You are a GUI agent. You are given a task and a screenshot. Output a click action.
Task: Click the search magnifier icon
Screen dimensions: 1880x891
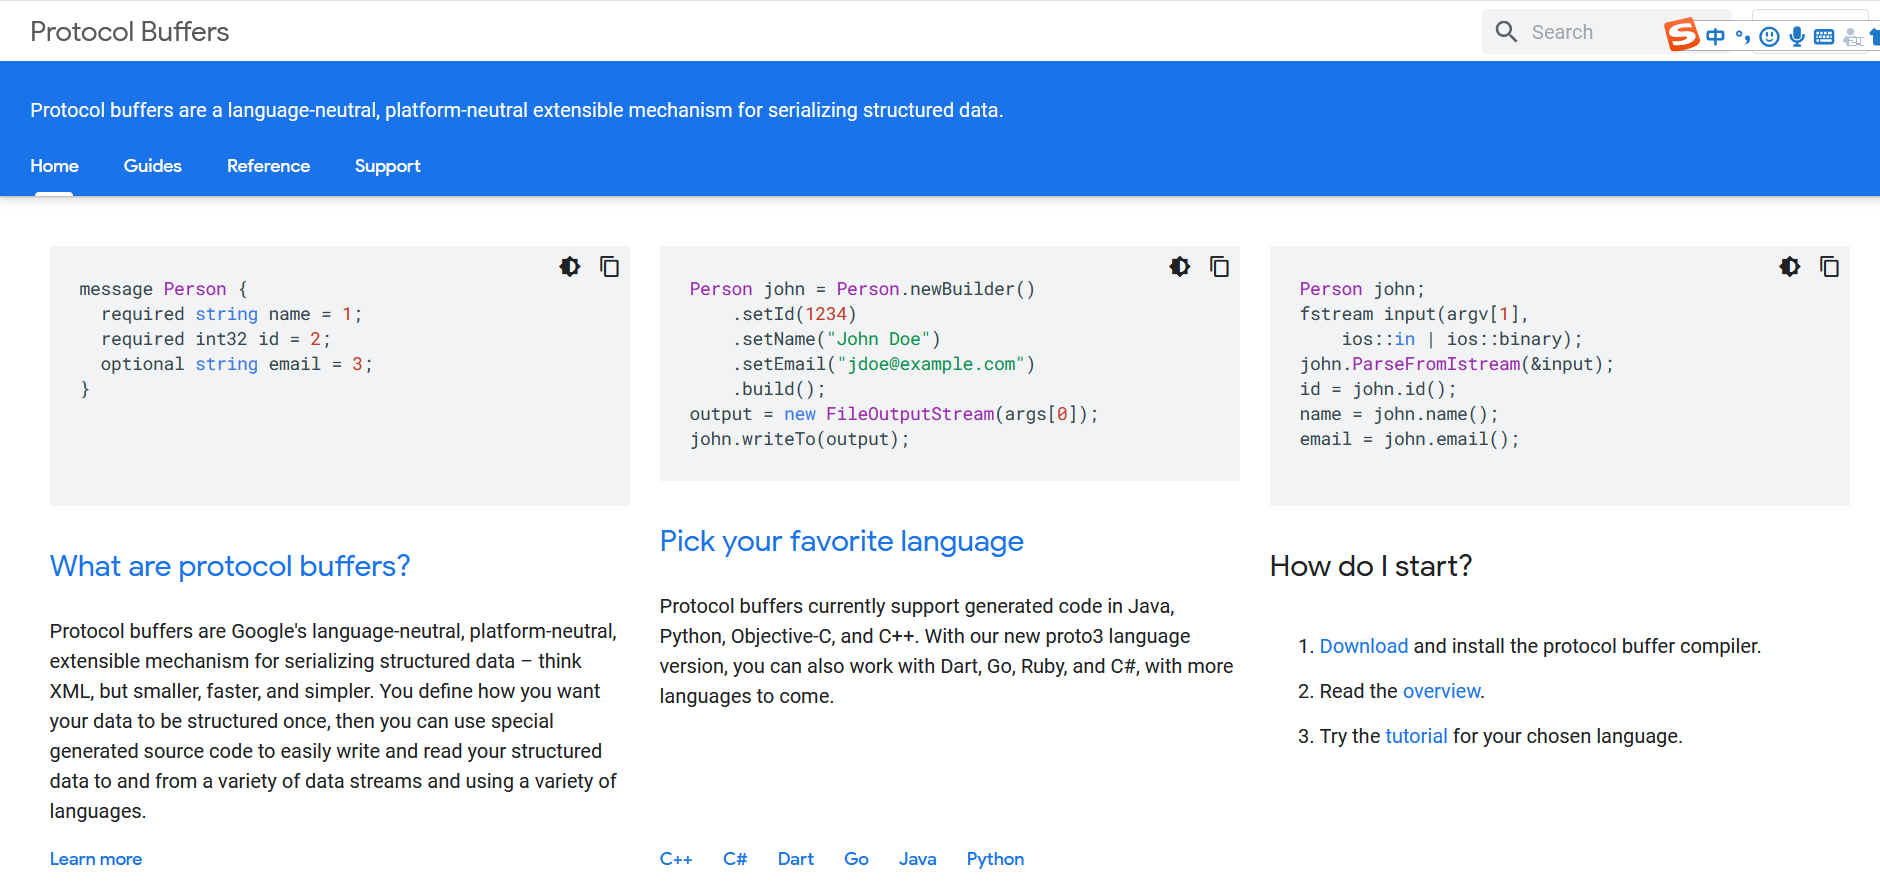pos(1506,32)
